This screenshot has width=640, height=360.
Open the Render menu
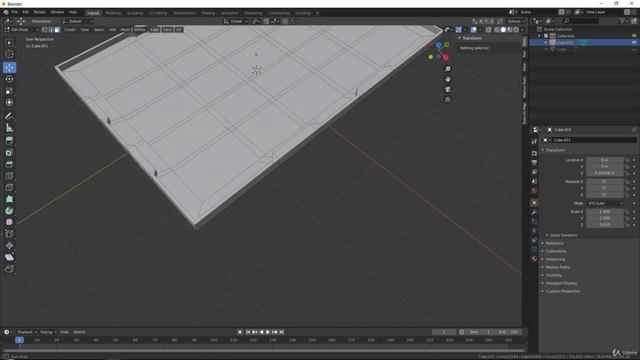tap(40, 12)
